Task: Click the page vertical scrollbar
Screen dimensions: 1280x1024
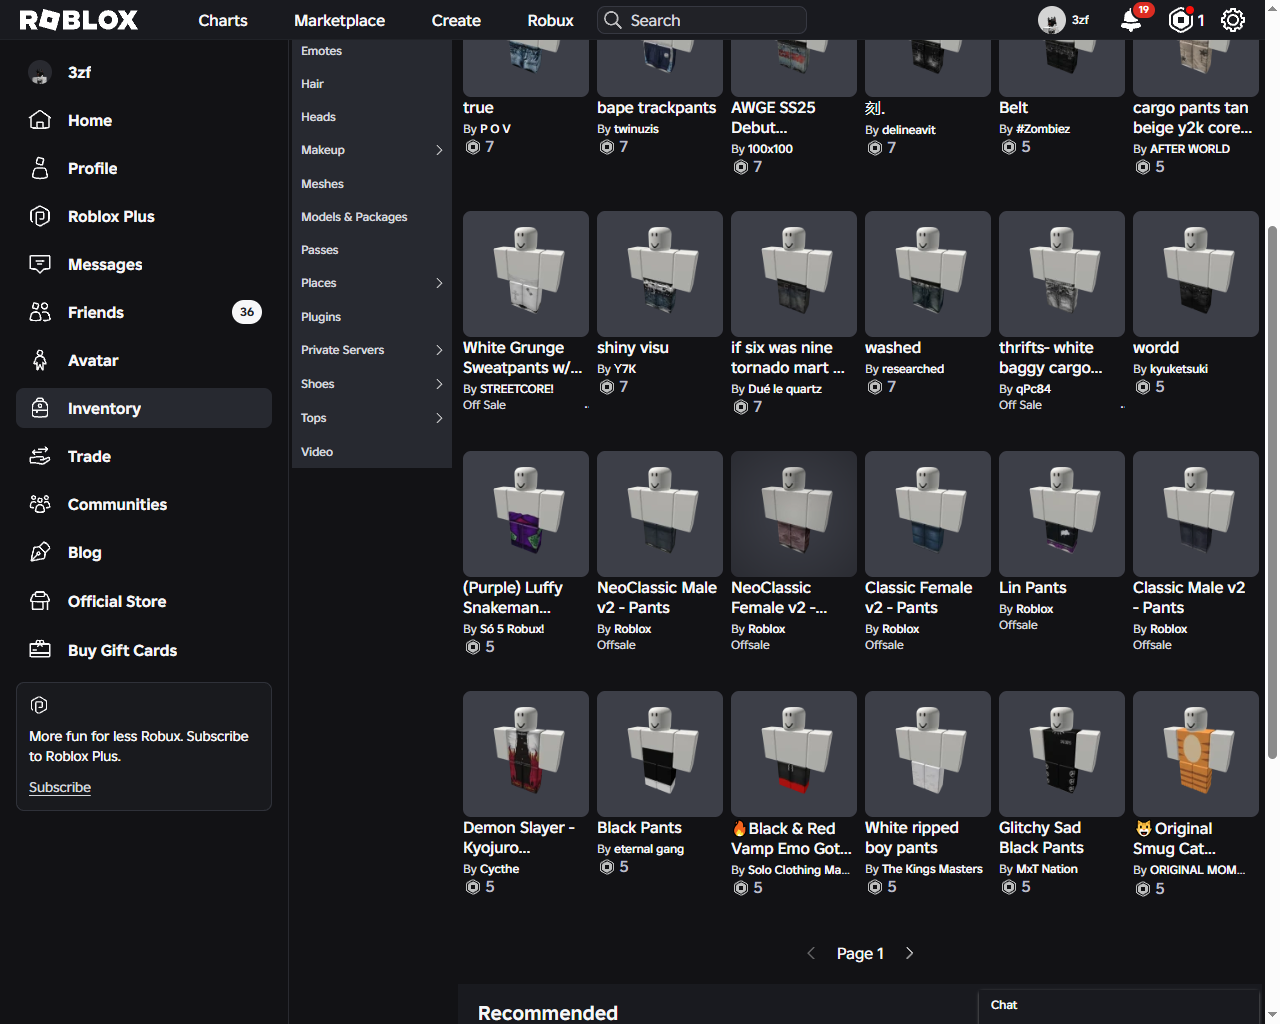Action: pos(1272,490)
